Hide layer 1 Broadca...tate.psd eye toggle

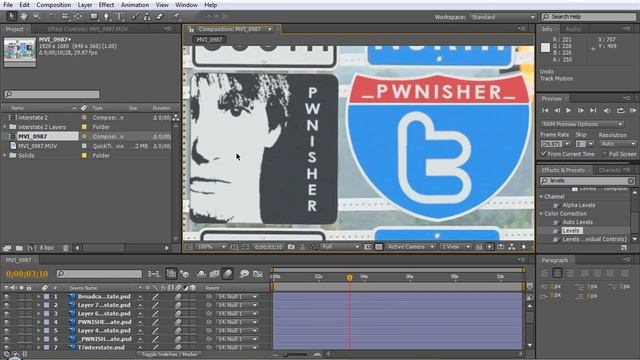click(7, 297)
